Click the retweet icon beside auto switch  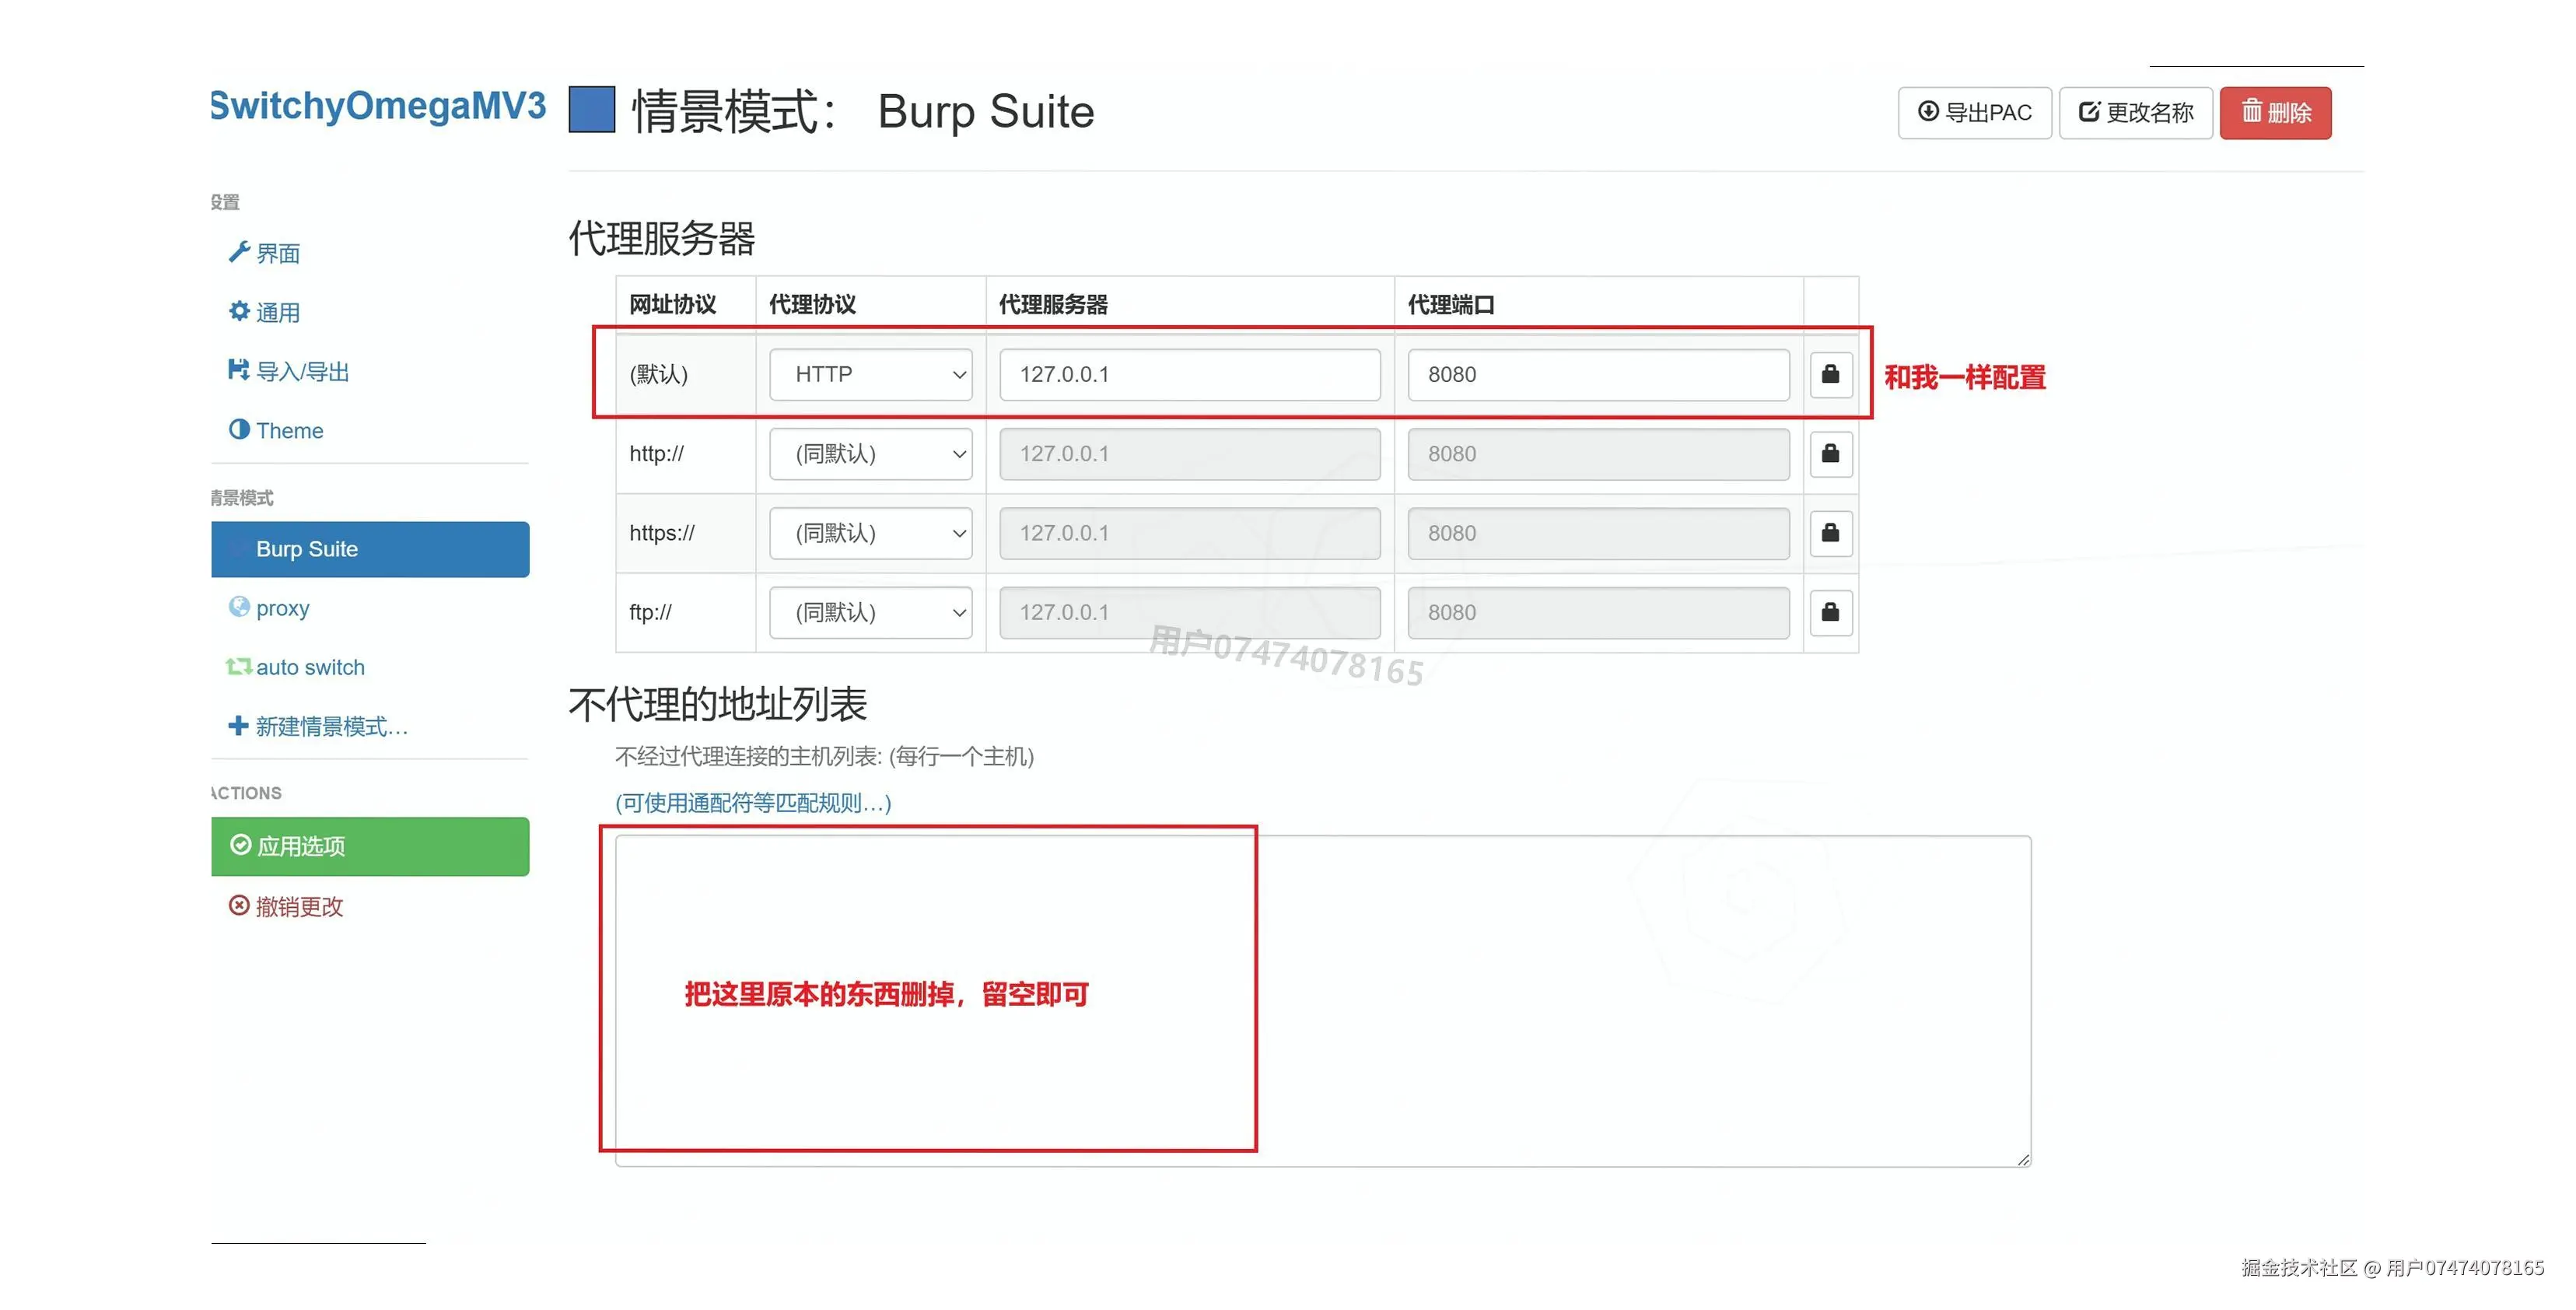(238, 666)
